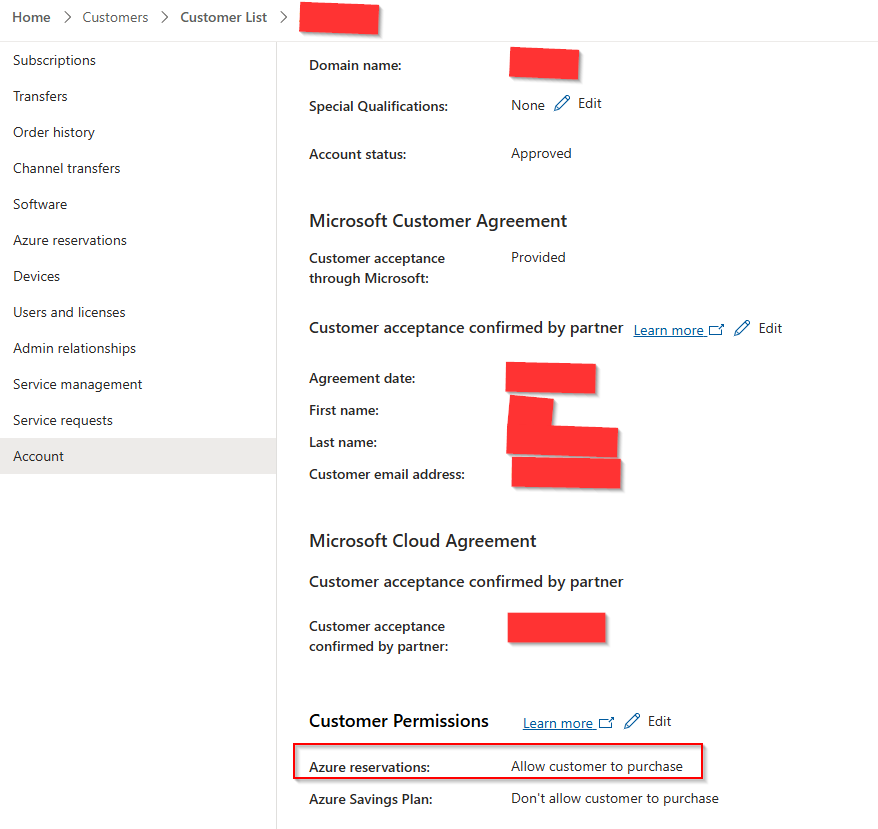Click the 'Customer Permissions' heading
The height and width of the screenshot is (829, 878).
pos(399,721)
